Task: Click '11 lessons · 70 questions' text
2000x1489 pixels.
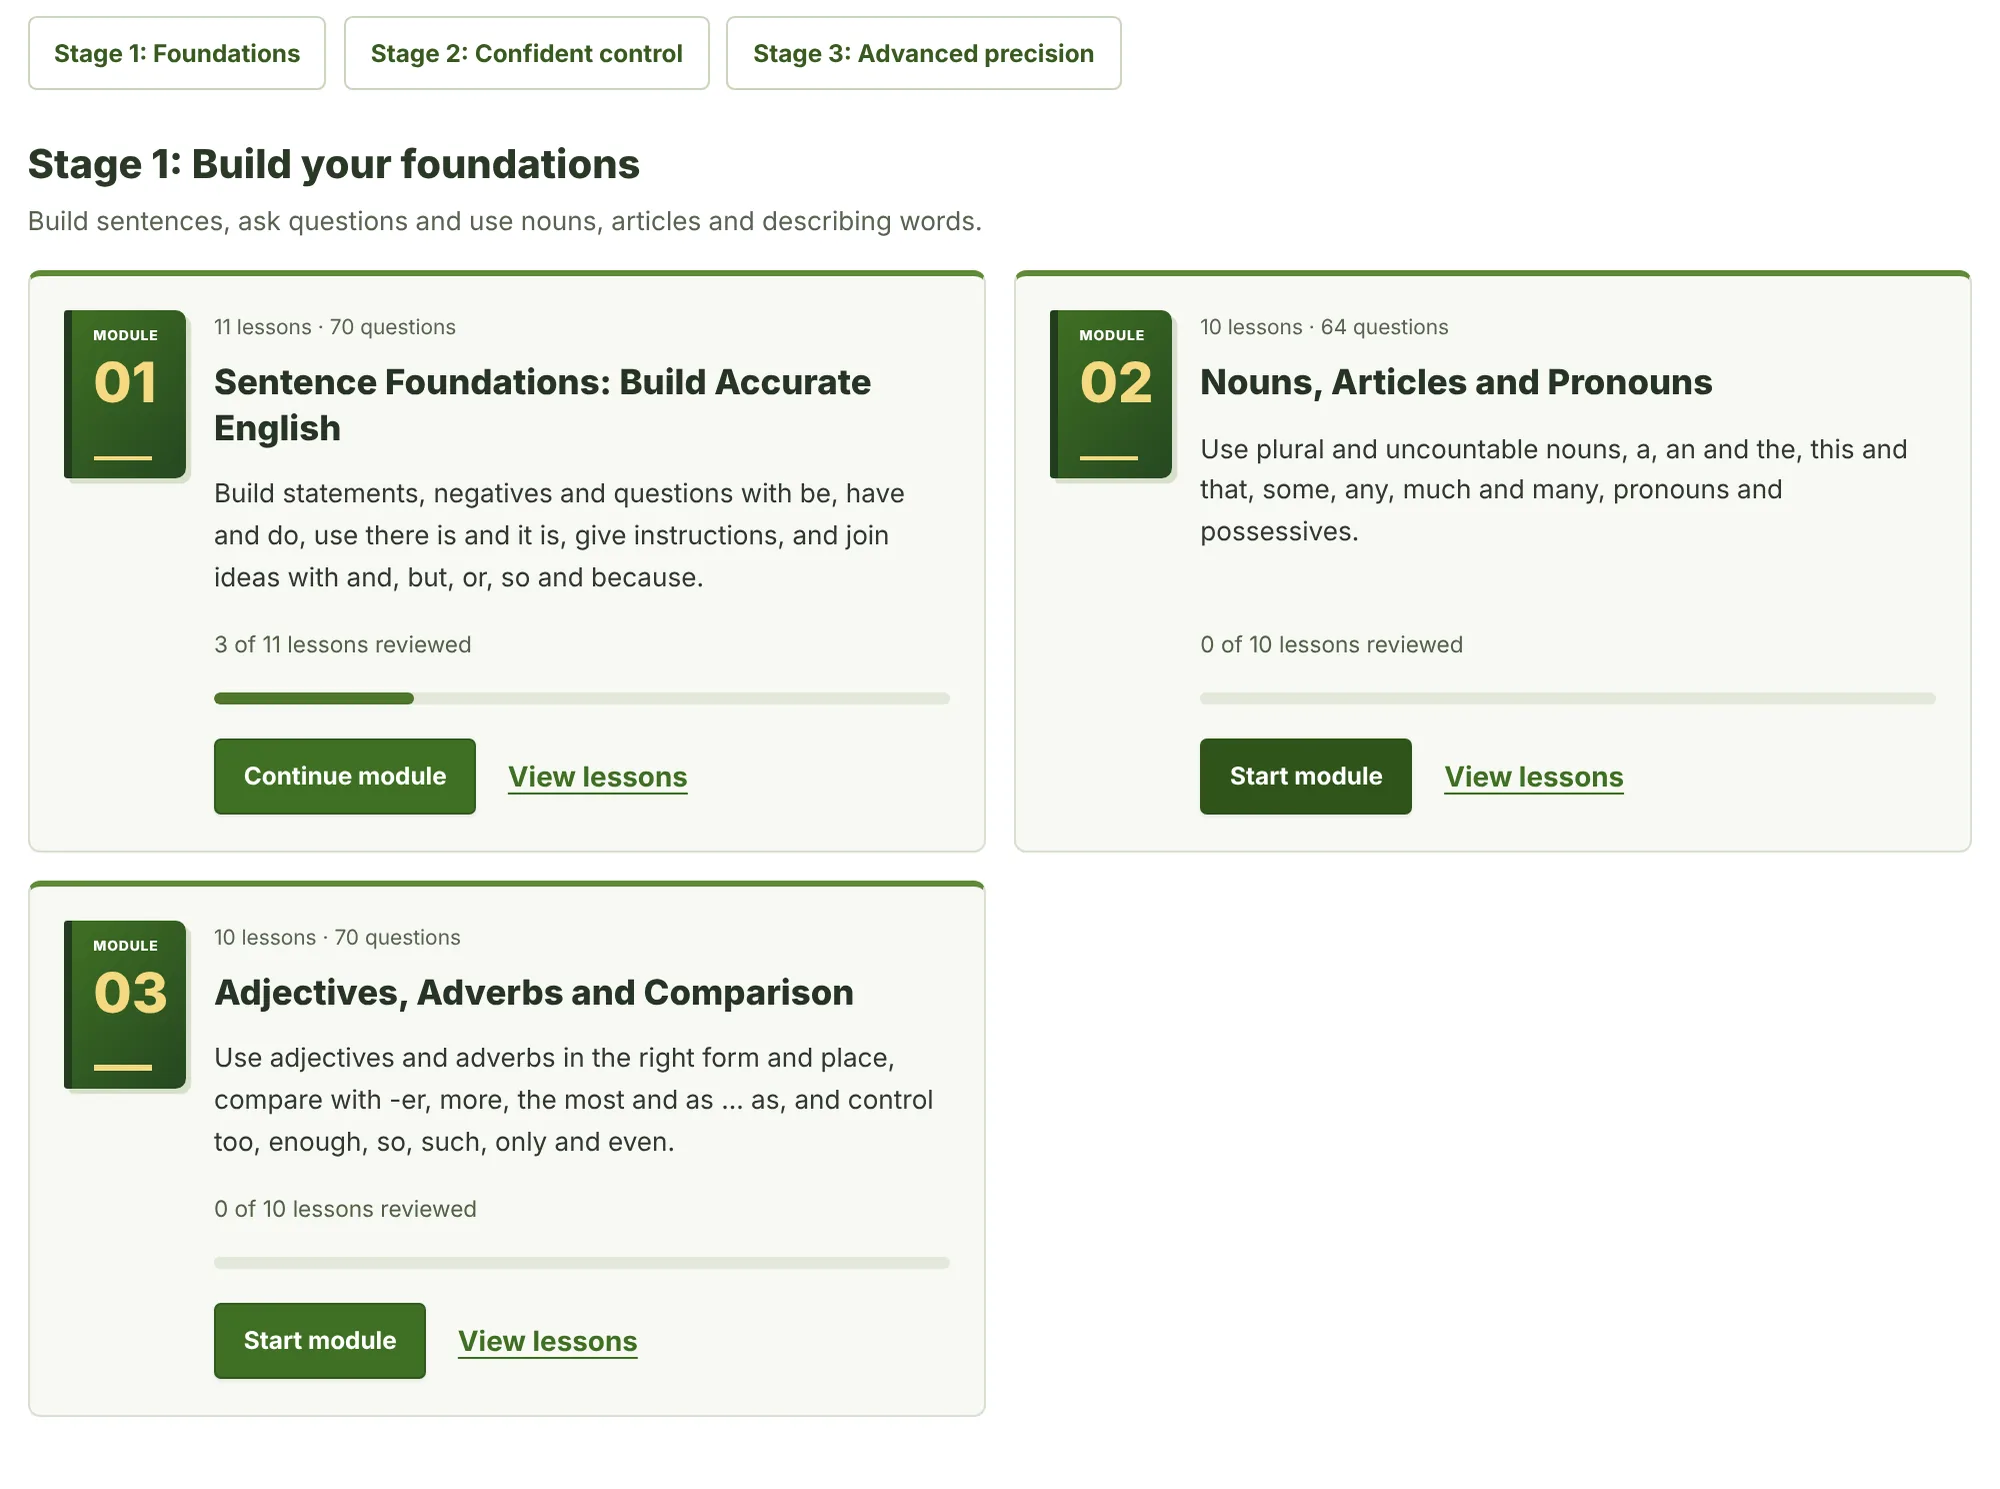Action: click(335, 327)
